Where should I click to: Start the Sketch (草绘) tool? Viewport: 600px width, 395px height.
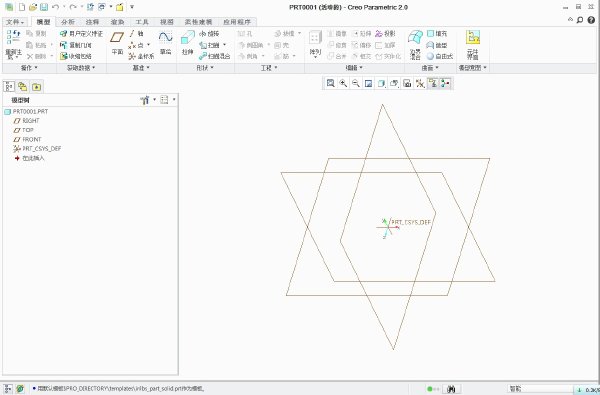(x=166, y=43)
